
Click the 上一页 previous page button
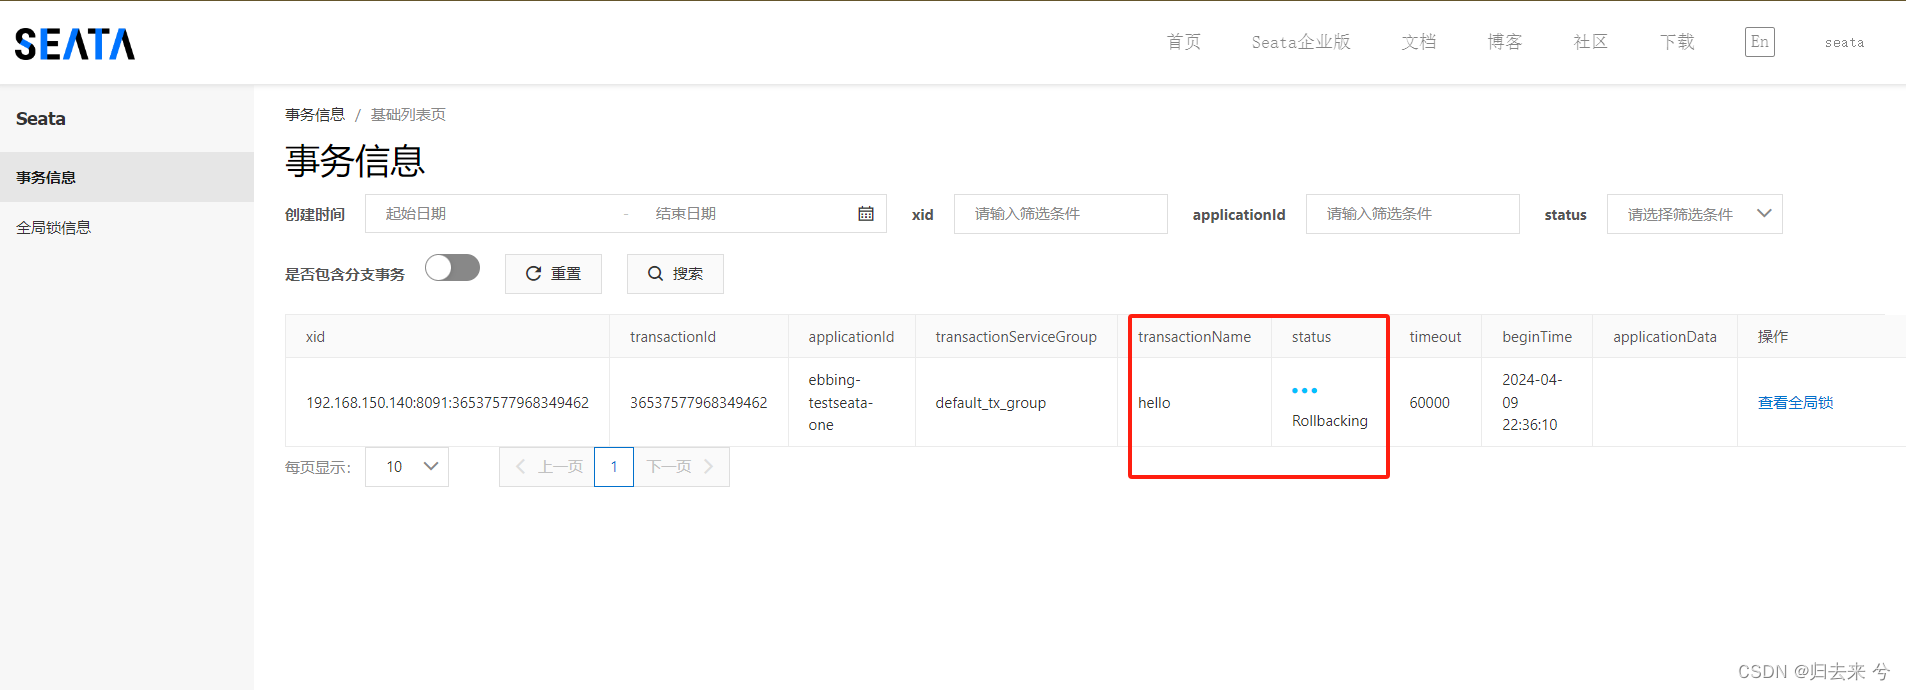(547, 467)
